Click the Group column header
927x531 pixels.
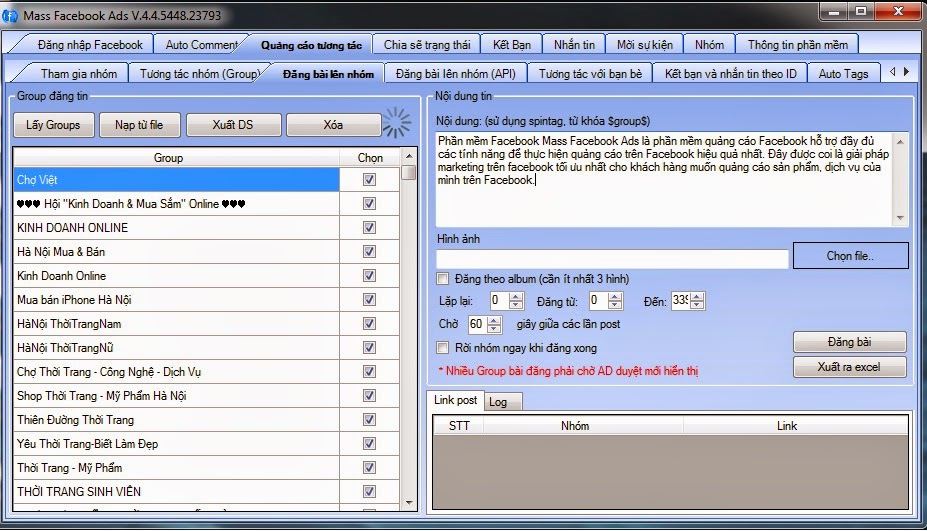[x=176, y=158]
